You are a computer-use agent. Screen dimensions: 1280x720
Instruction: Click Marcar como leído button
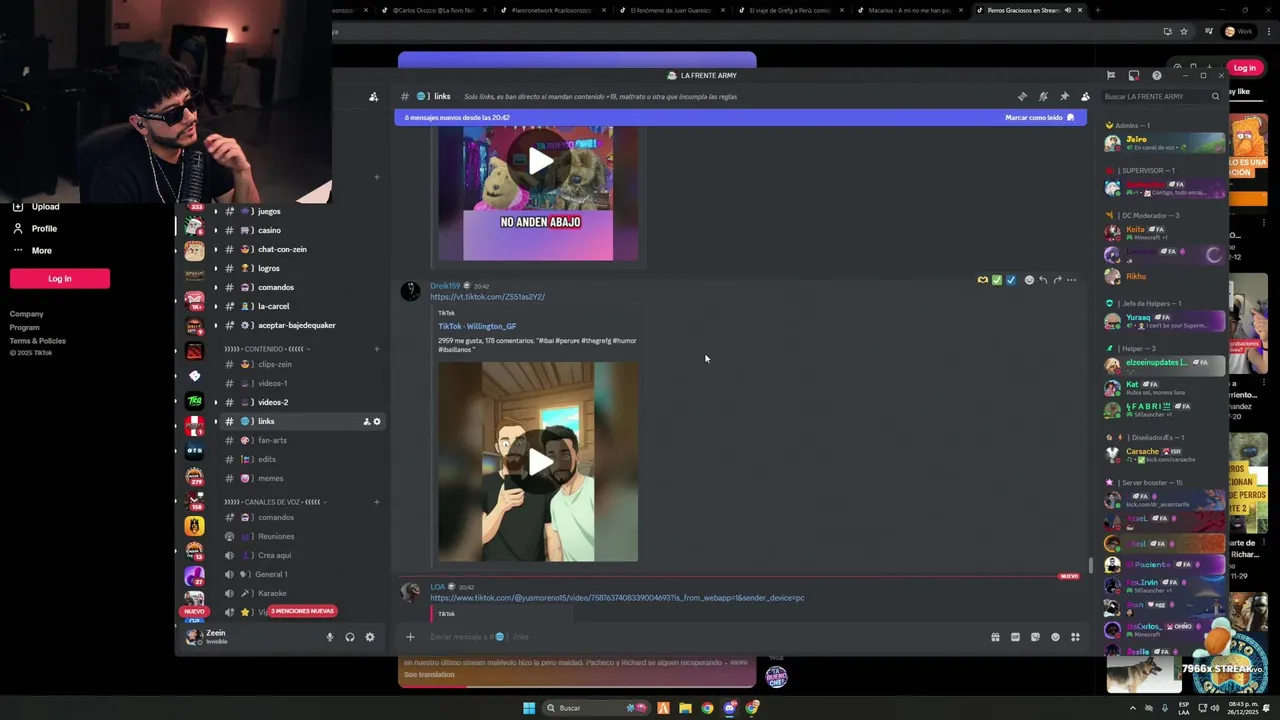1040,117
